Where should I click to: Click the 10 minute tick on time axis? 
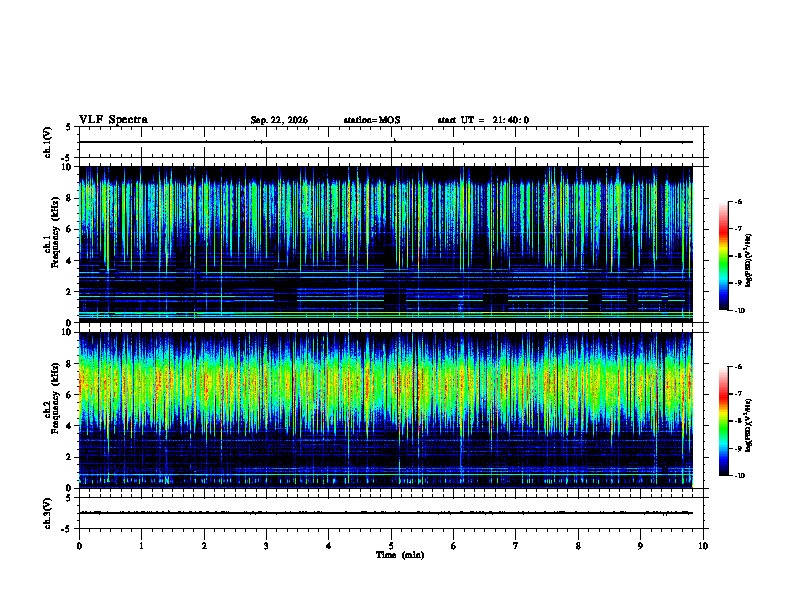point(703,546)
